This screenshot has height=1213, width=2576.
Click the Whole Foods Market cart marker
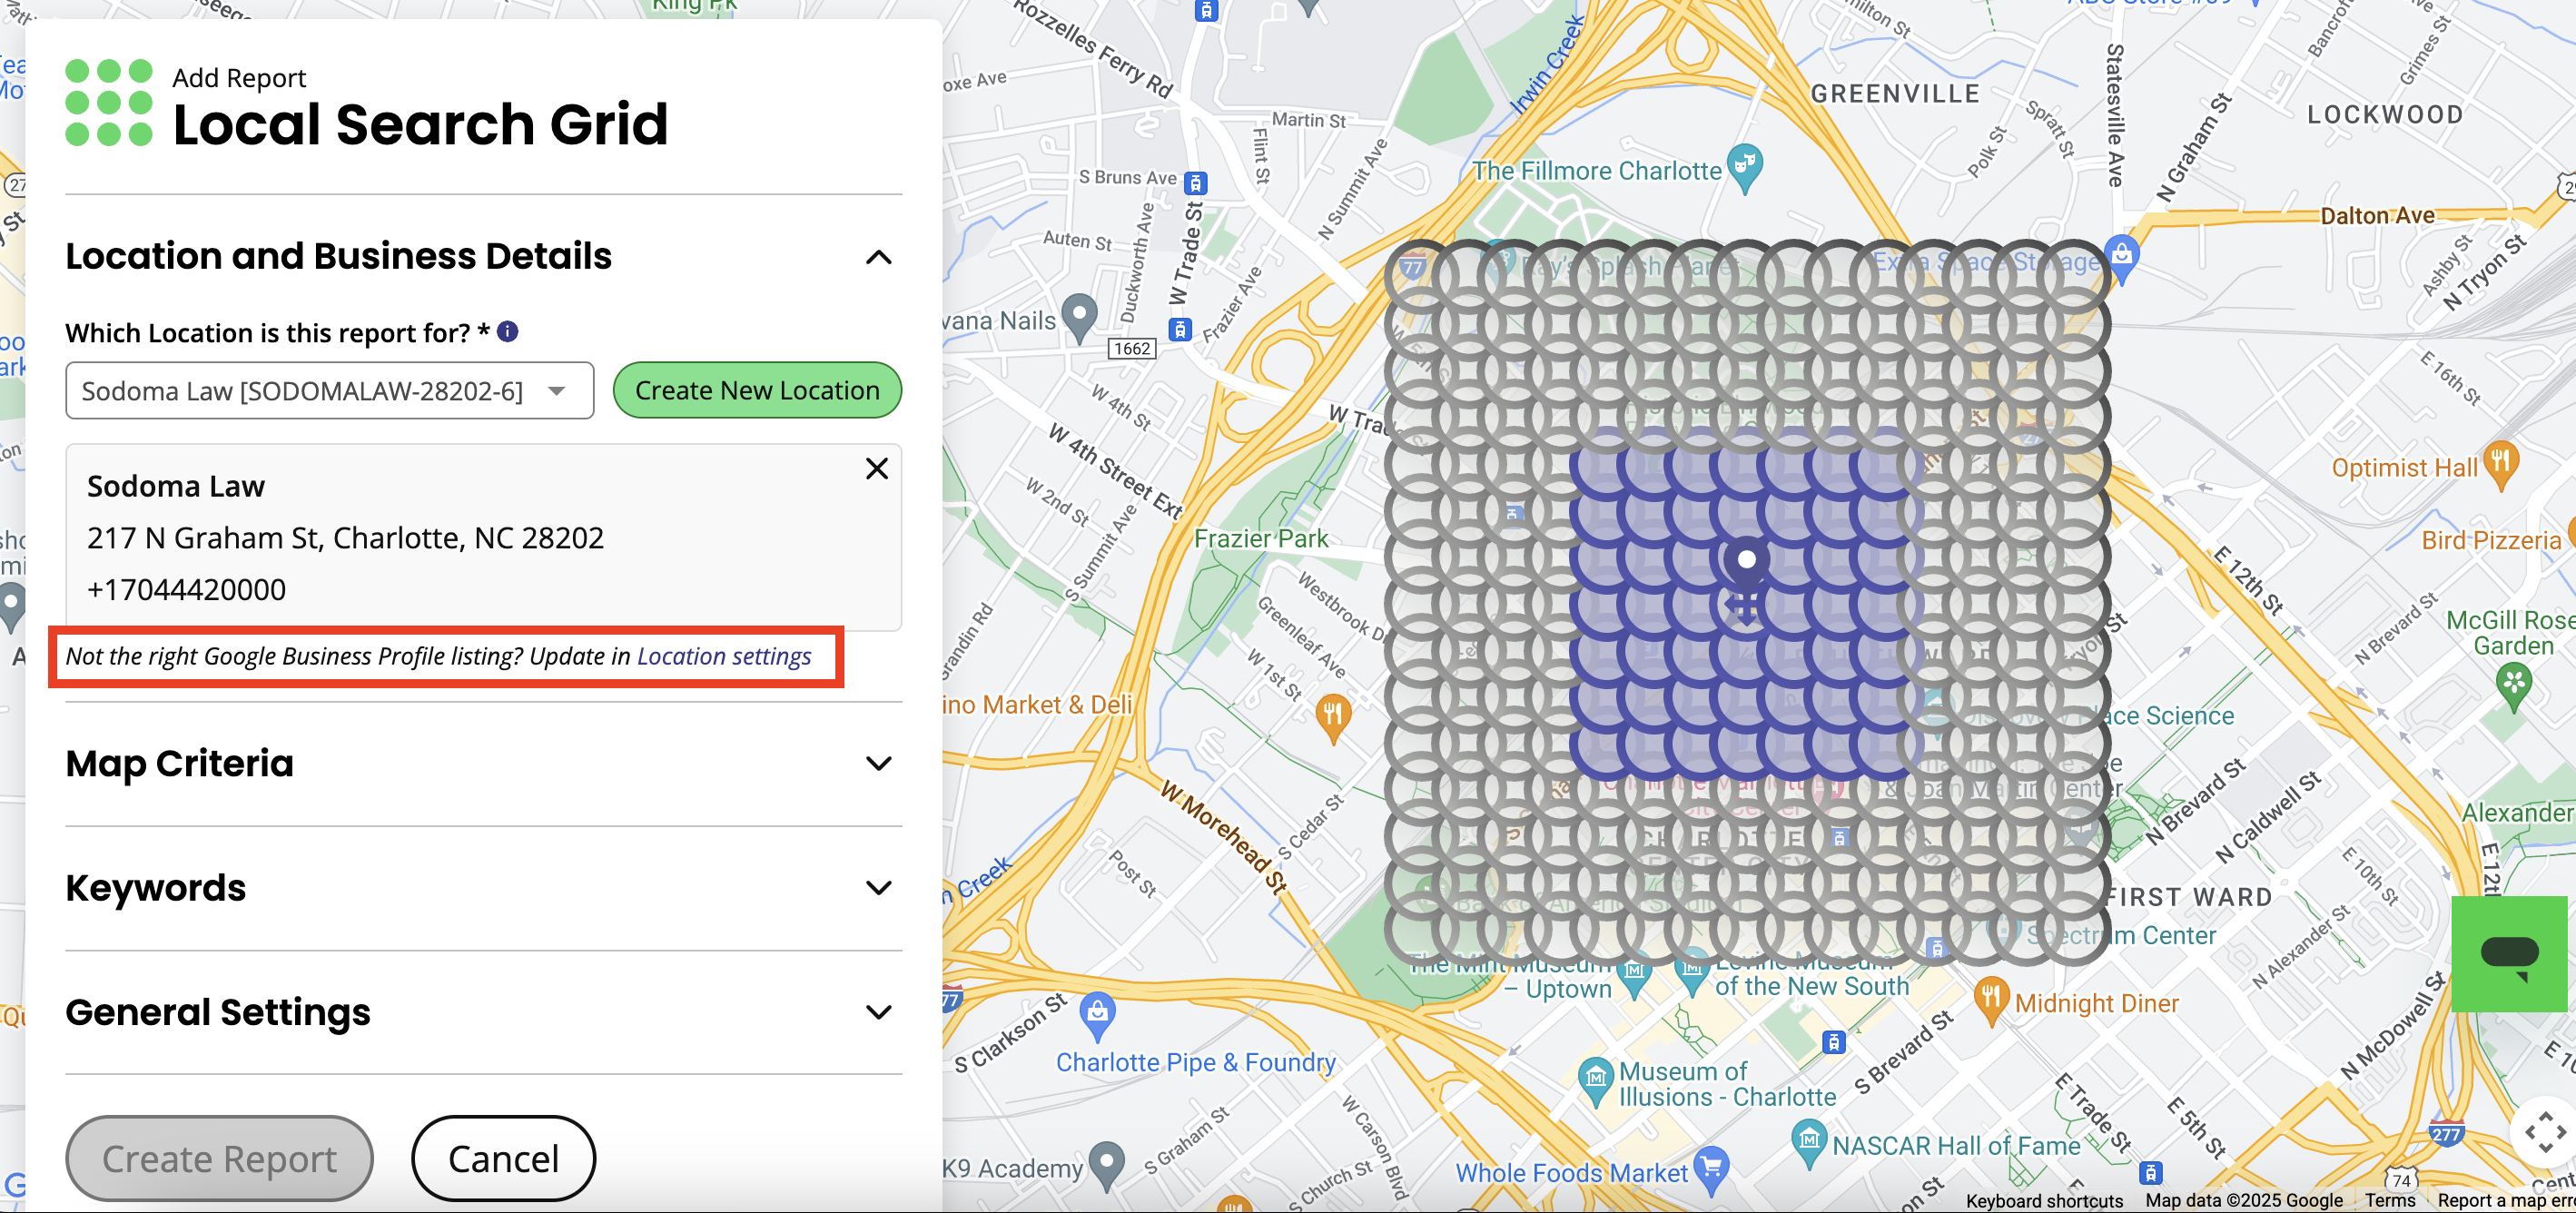(1711, 1171)
